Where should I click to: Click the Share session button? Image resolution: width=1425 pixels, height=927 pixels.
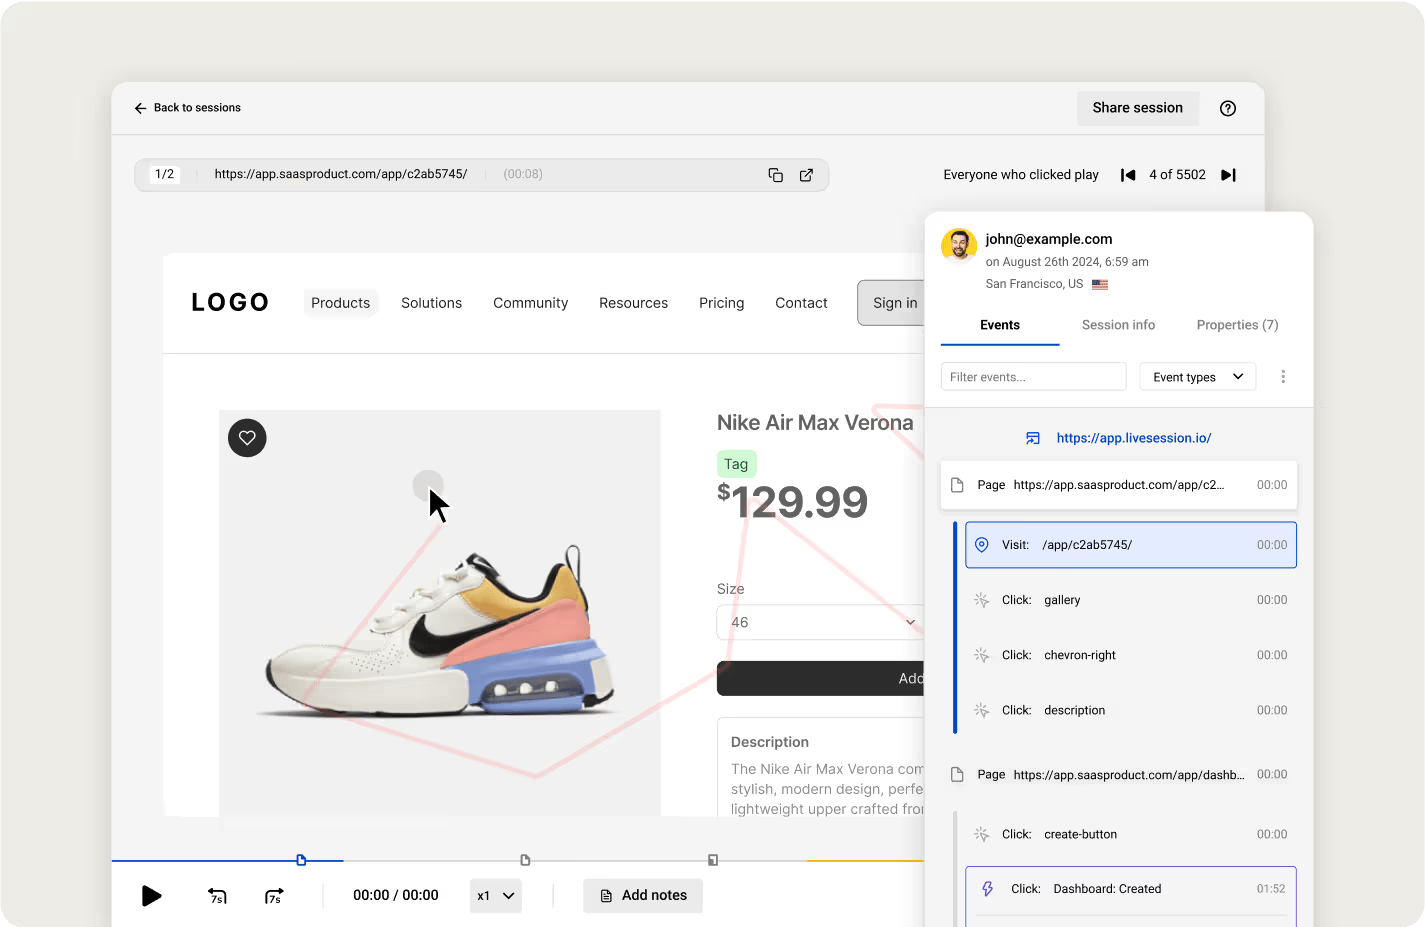[x=1137, y=108]
